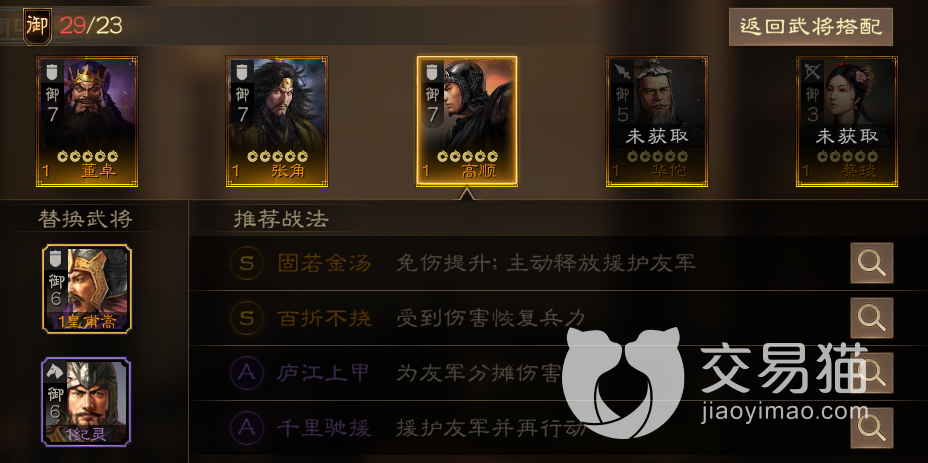Click 返回武将搭配 button

810,27
